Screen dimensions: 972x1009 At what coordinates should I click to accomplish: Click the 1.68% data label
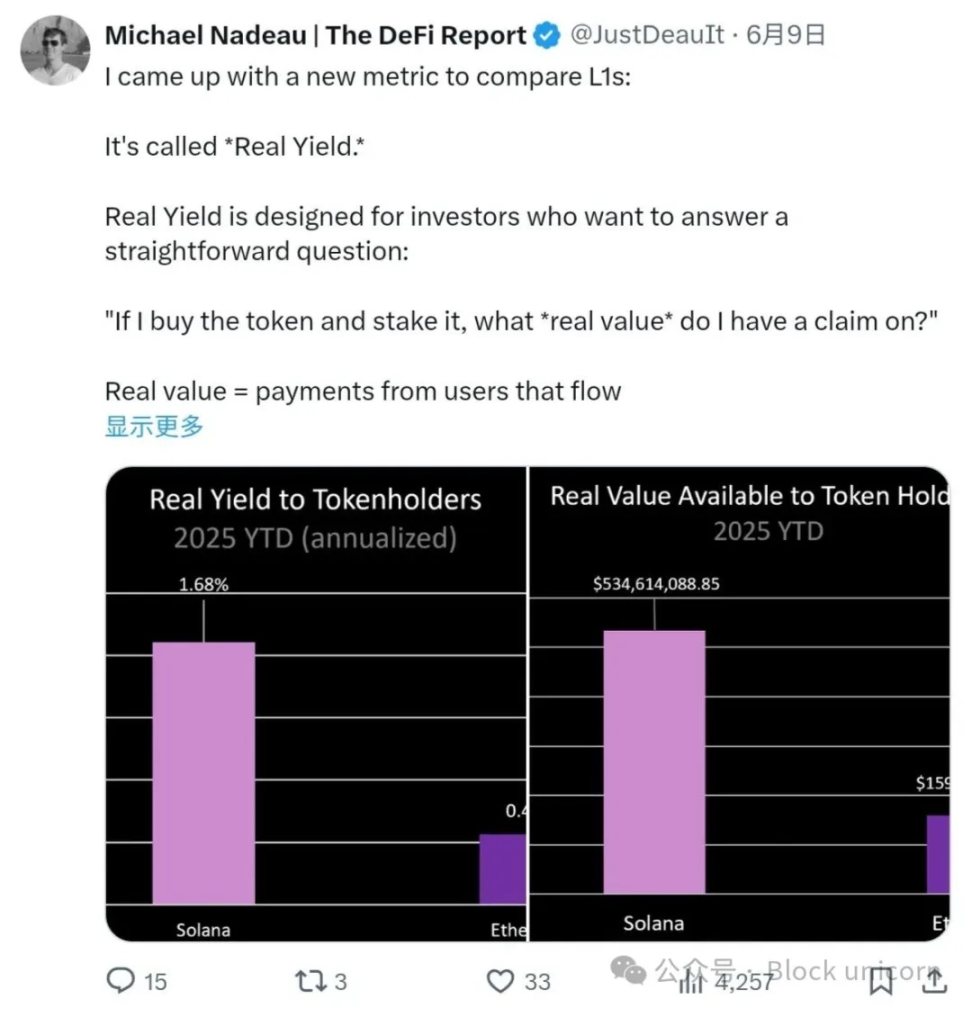203,585
